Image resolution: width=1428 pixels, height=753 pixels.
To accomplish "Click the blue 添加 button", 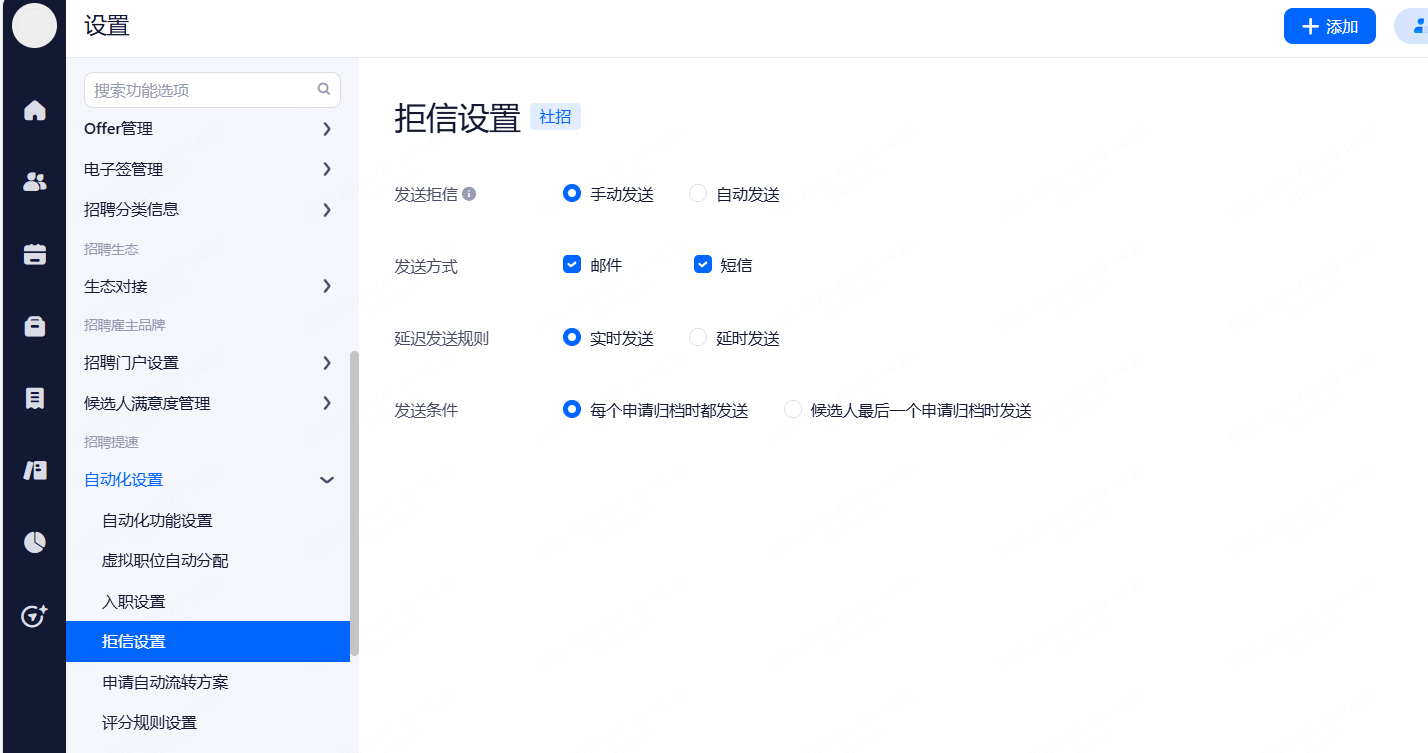I will coord(1329,27).
